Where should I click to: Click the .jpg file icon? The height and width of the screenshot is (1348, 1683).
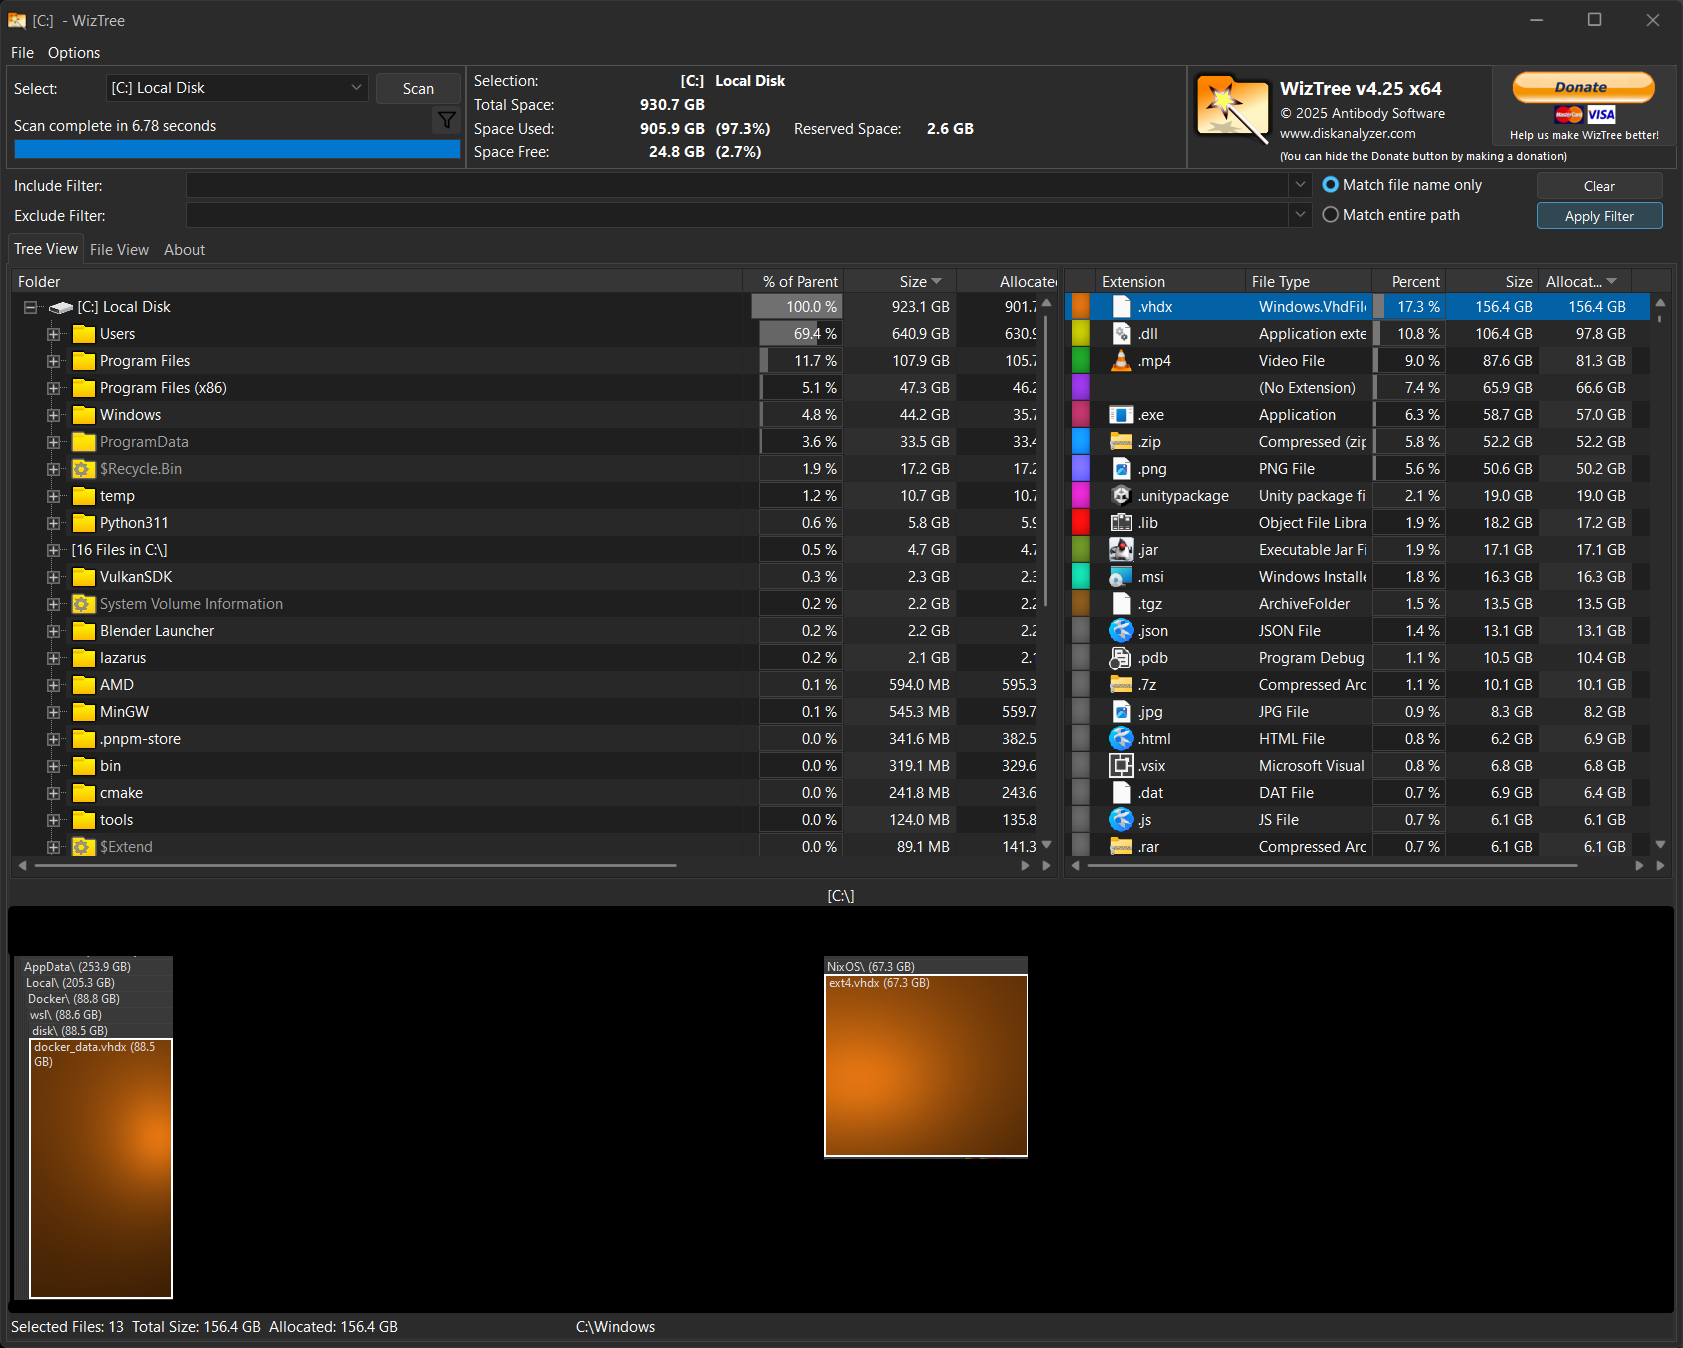[x=1121, y=712]
